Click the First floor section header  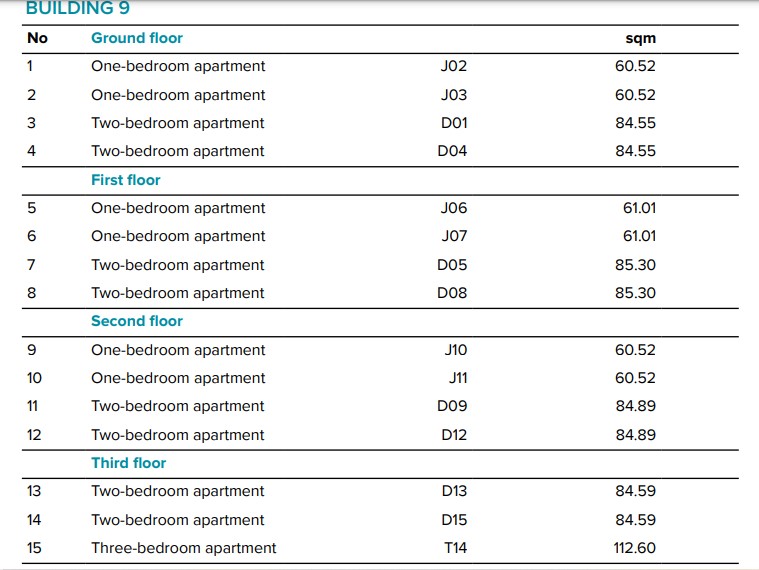(126, 180)
